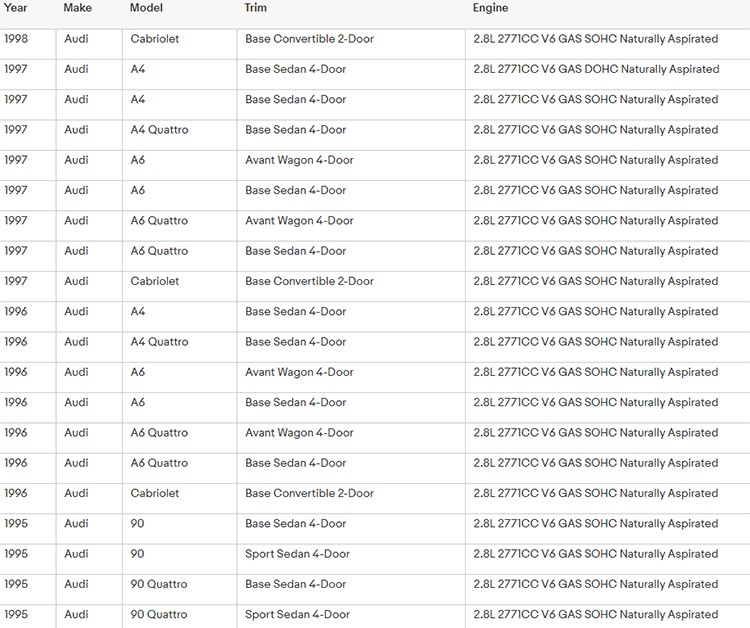Screen dimensions: 750x628
Task: Click the DOHC engine cell for 1997 A4
Action: pos(596,69)
